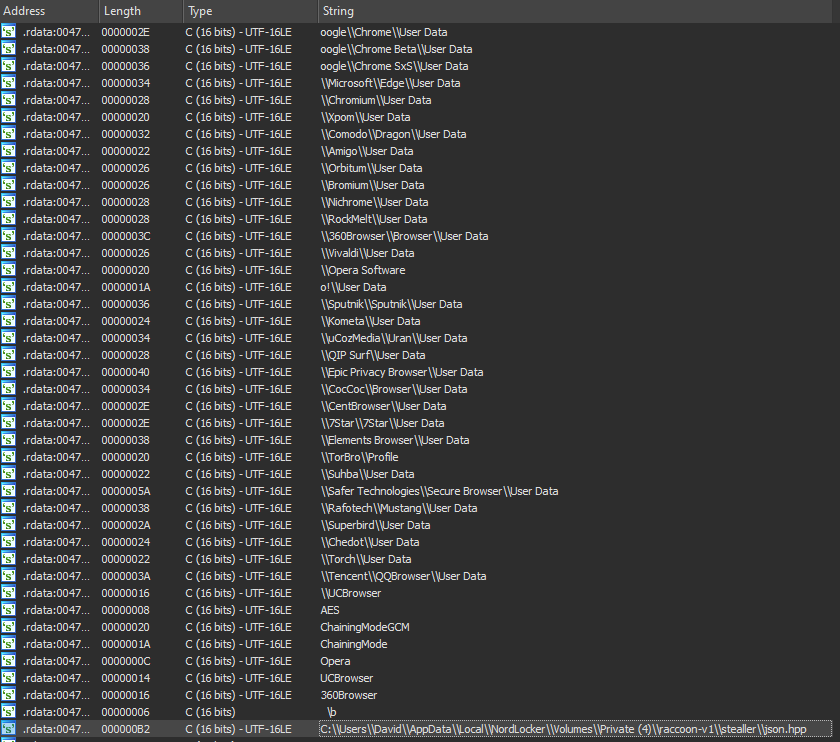Click string icon beside Nichrome User Data
840x742 pixels.
[8, 202]
